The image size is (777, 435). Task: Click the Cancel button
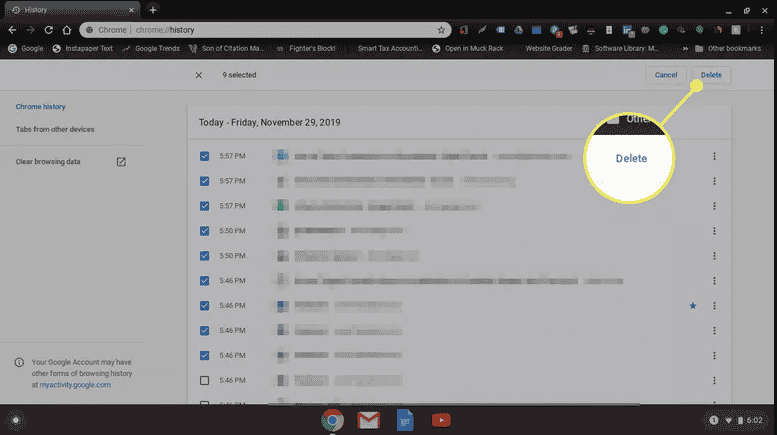tap(666, 75)
